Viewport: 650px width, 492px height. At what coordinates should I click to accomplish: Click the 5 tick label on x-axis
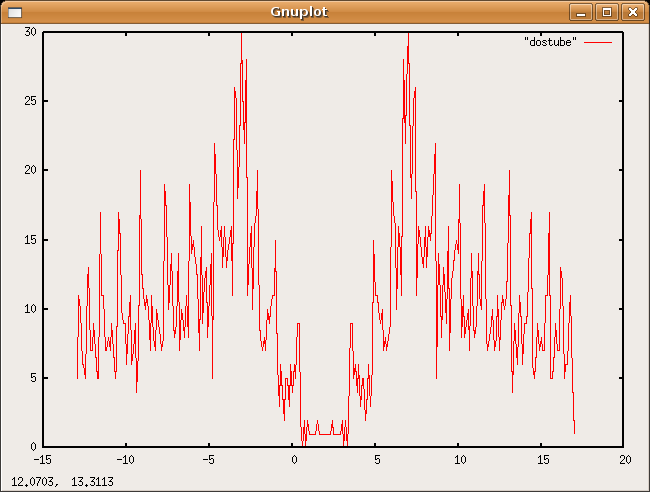377,460
